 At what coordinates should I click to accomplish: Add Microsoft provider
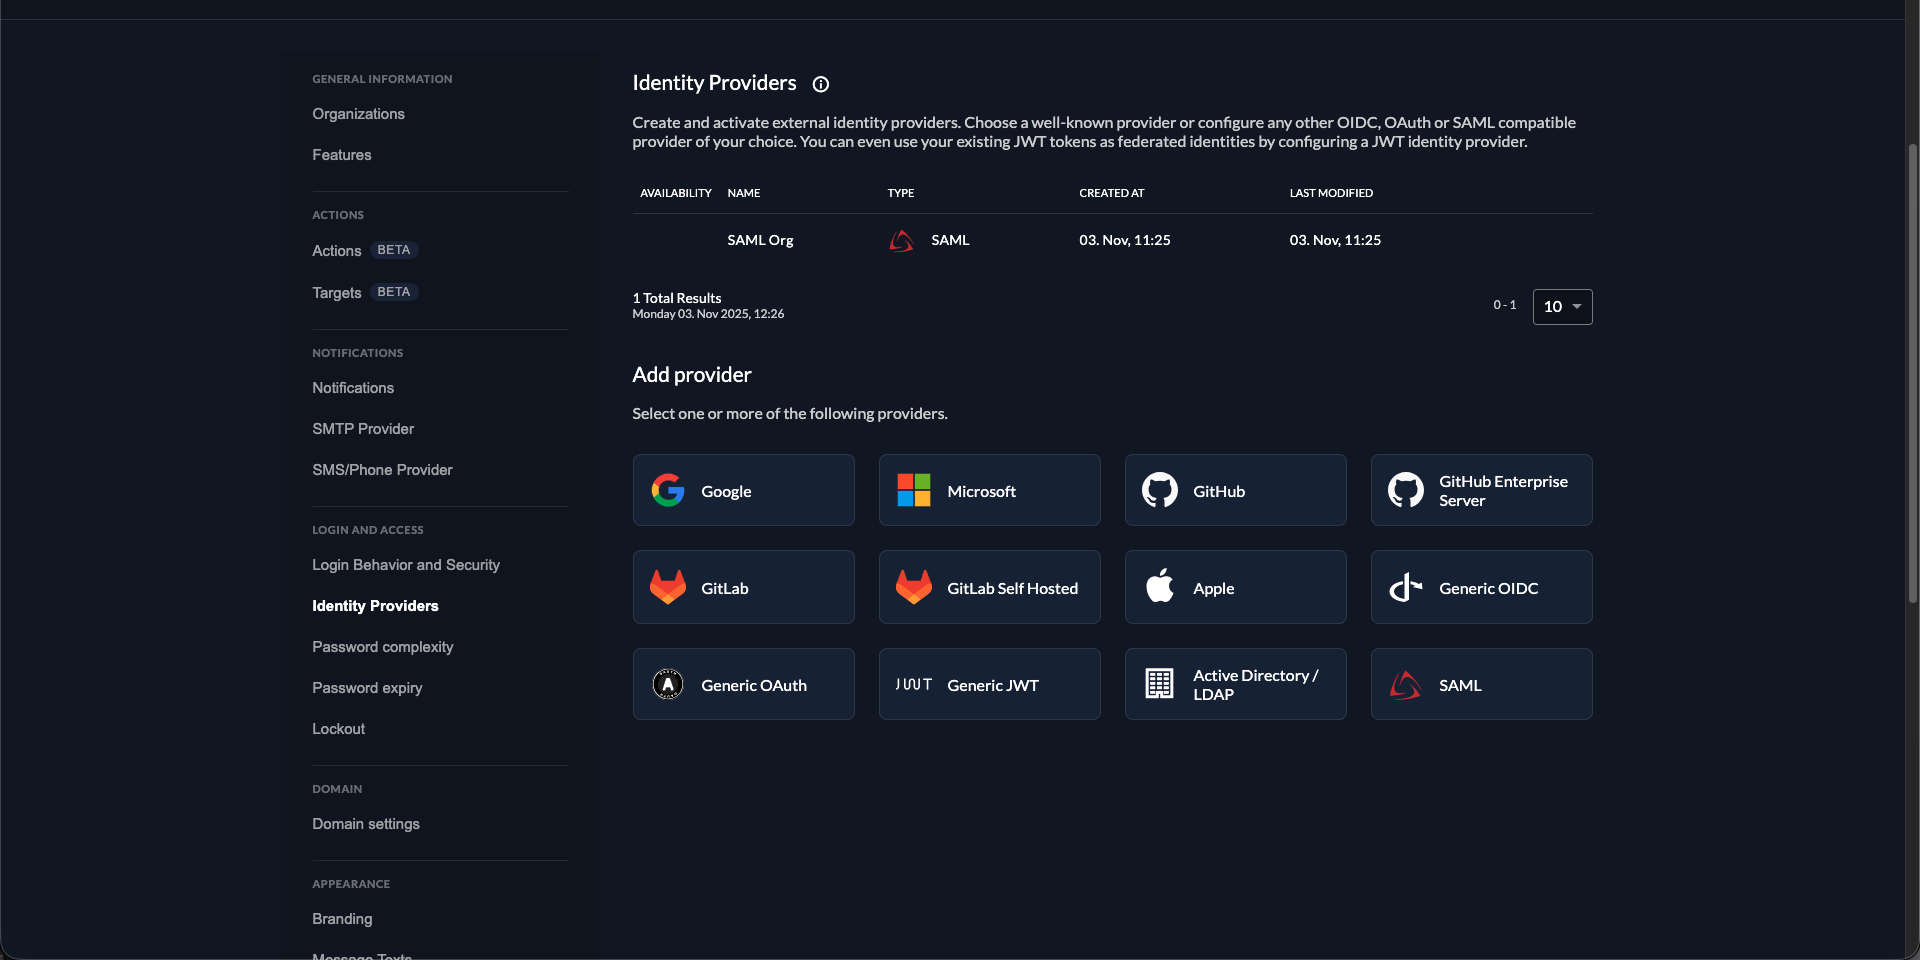pos(990,490)
